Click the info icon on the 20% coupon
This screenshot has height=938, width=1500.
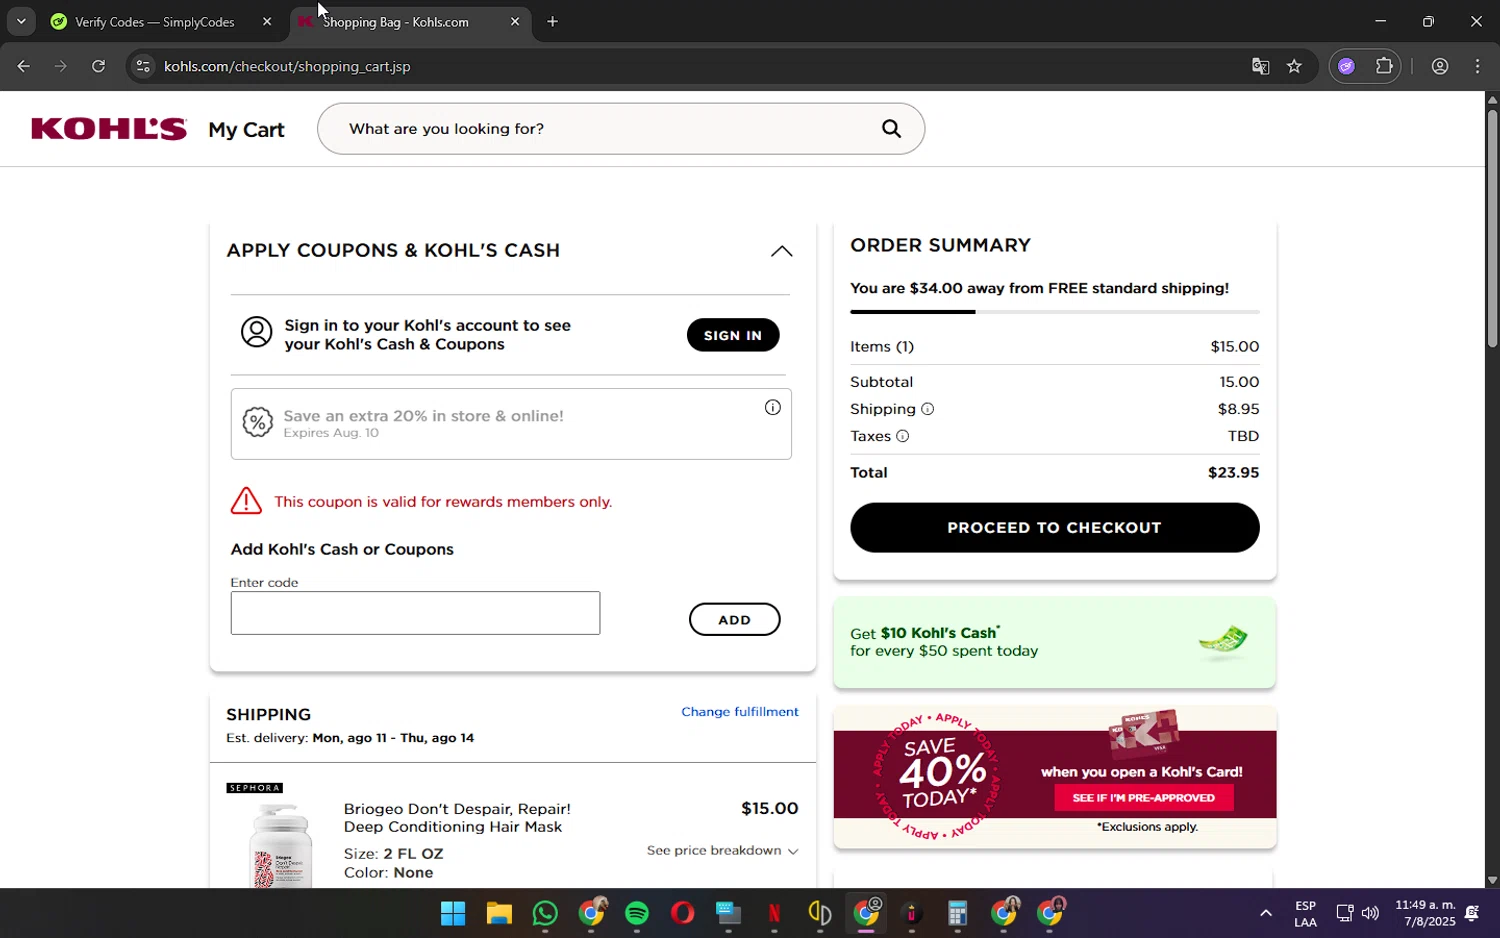click(x=773, y=407)
